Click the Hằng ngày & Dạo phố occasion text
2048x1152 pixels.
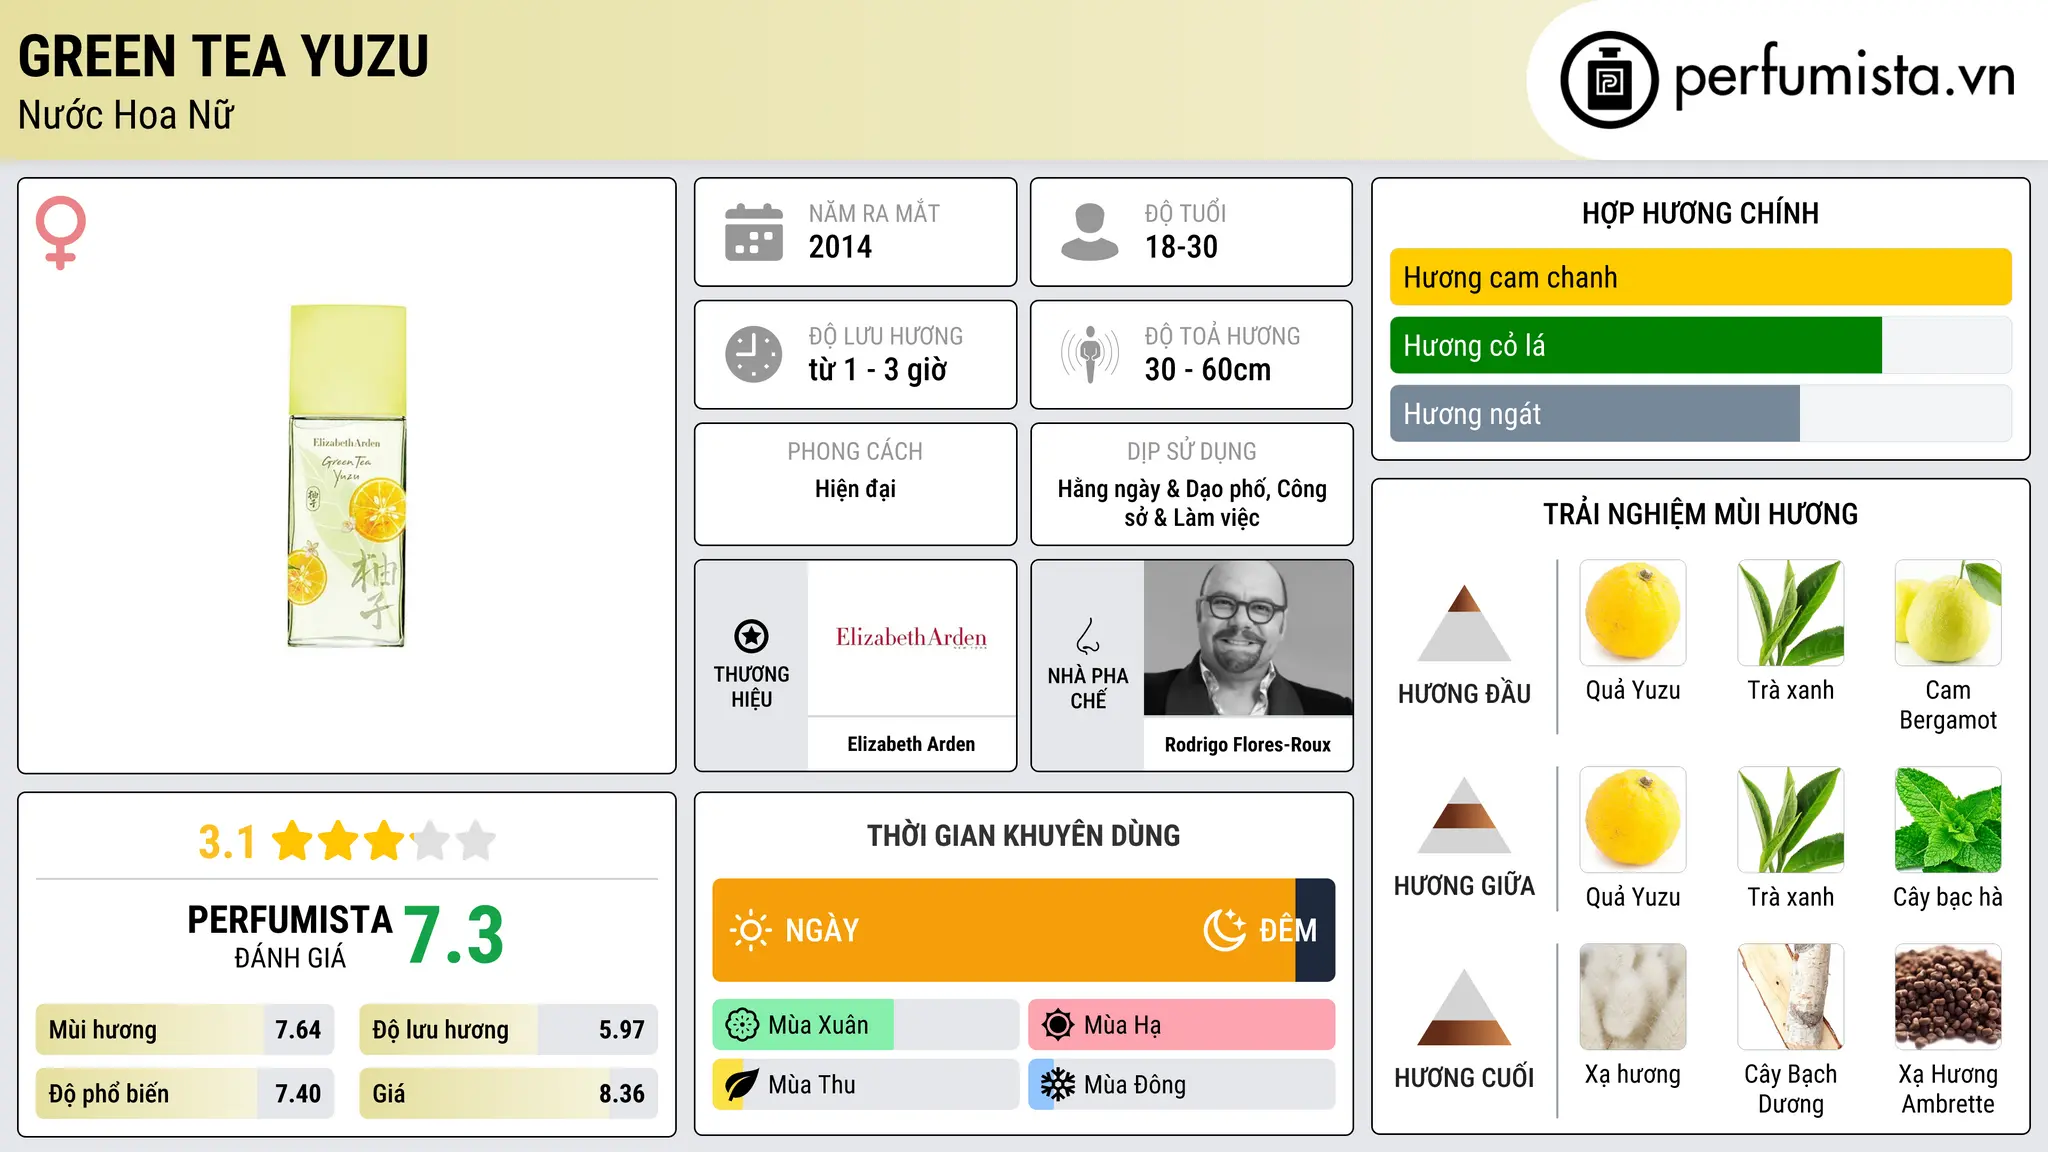(x=1192, y=503)
